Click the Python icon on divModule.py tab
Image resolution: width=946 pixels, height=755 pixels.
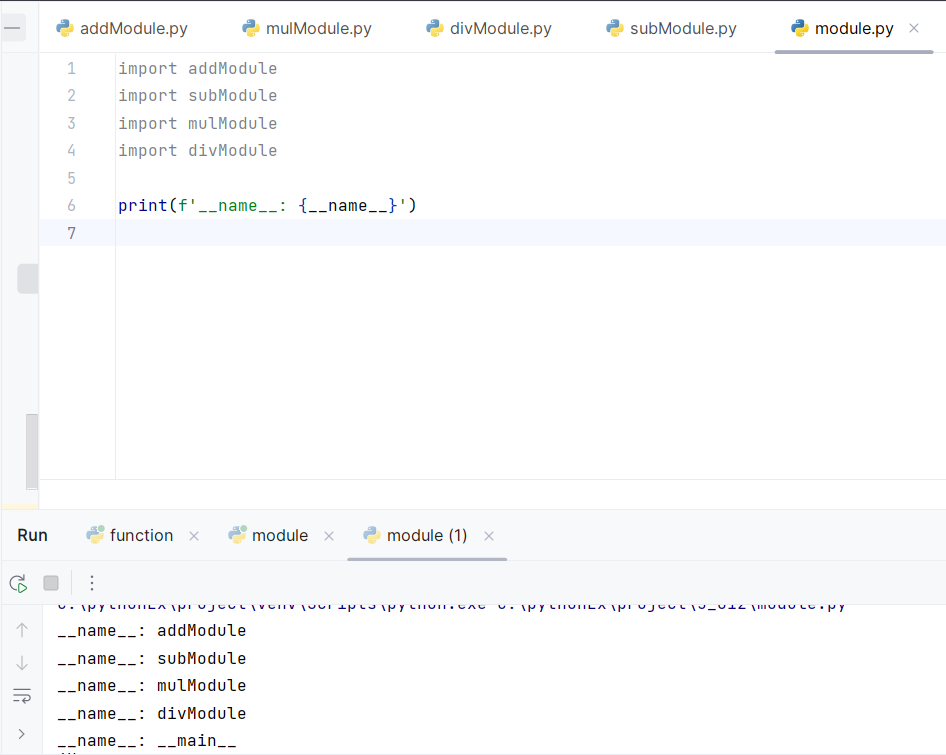click(434, 28)
